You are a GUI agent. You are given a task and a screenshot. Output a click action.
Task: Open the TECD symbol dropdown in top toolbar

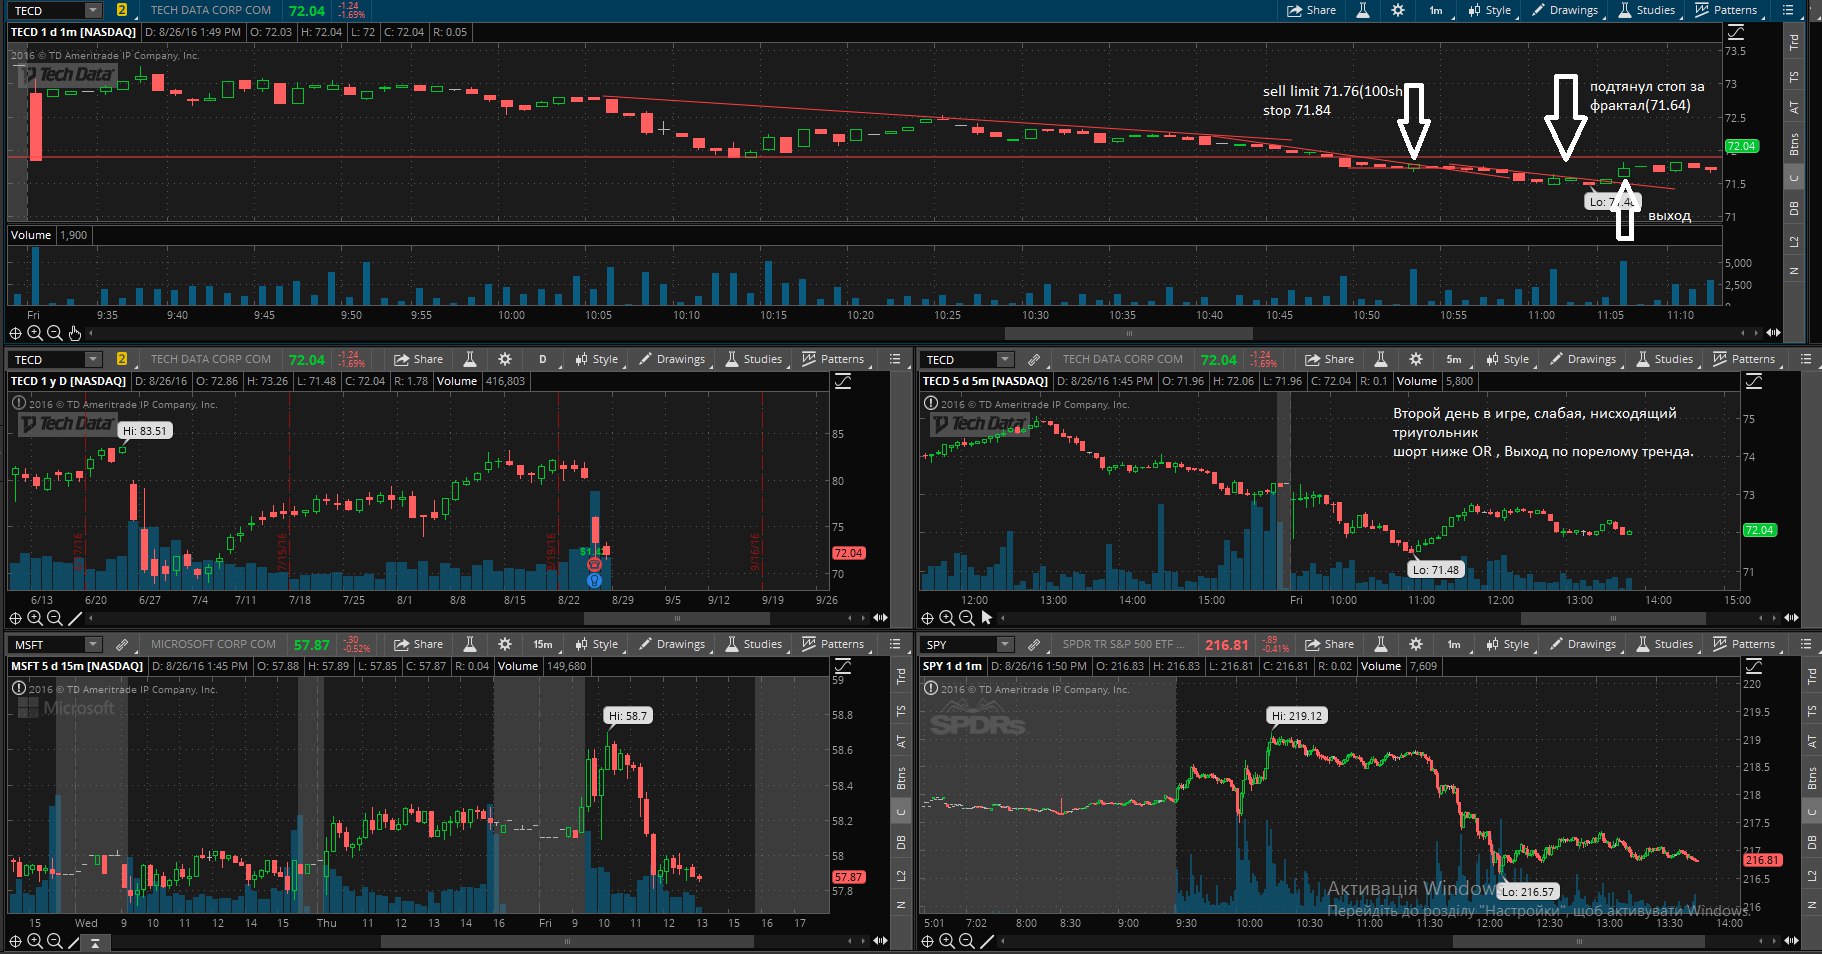93,10
